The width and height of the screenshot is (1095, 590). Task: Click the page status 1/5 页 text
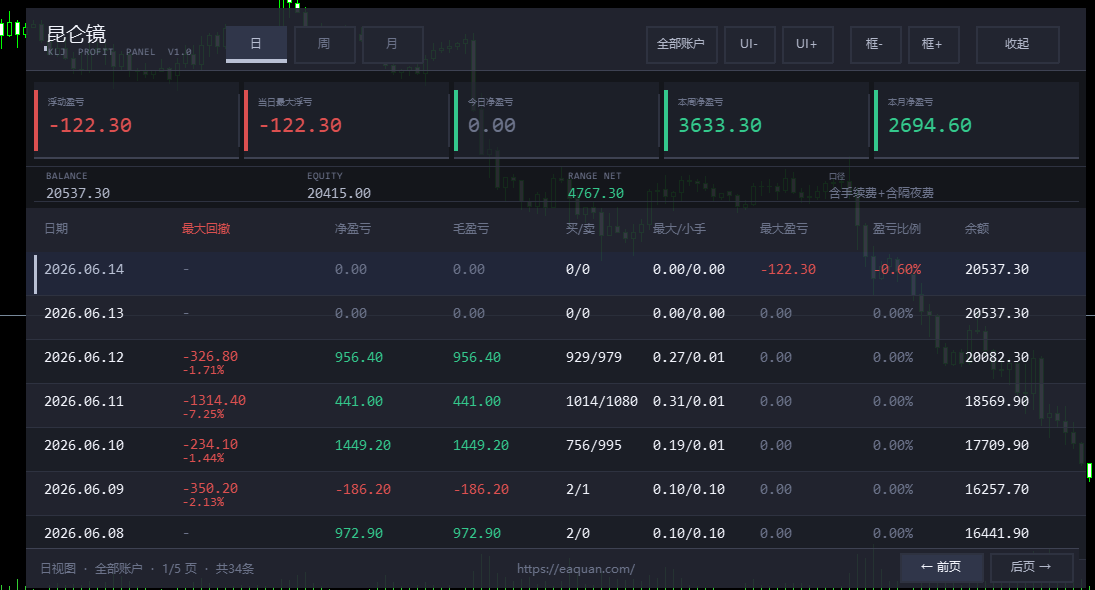[x=179, y=569]
